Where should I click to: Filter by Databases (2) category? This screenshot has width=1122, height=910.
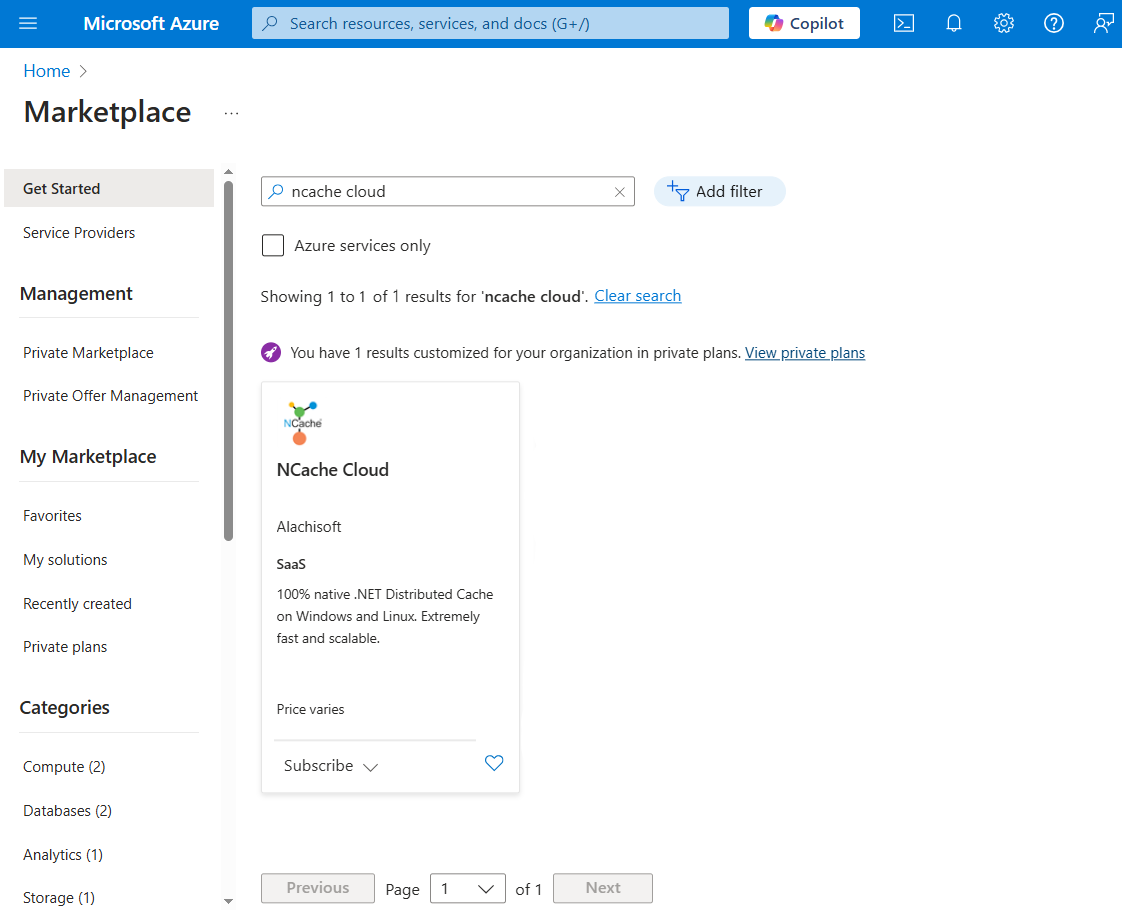(67, 811)
